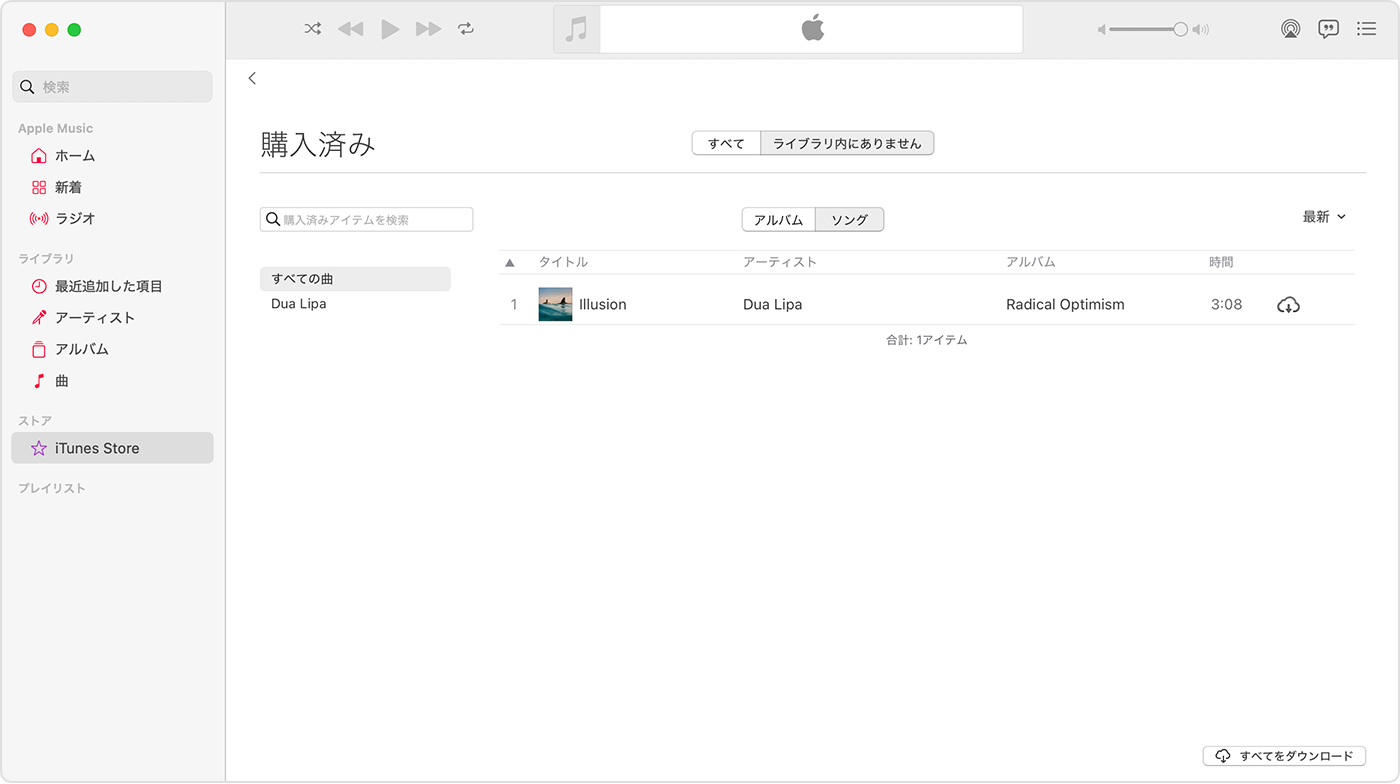Click the Apple logo in the display
The height and width of the screenshot is (784, 1400).
click(x=812, y=28)
